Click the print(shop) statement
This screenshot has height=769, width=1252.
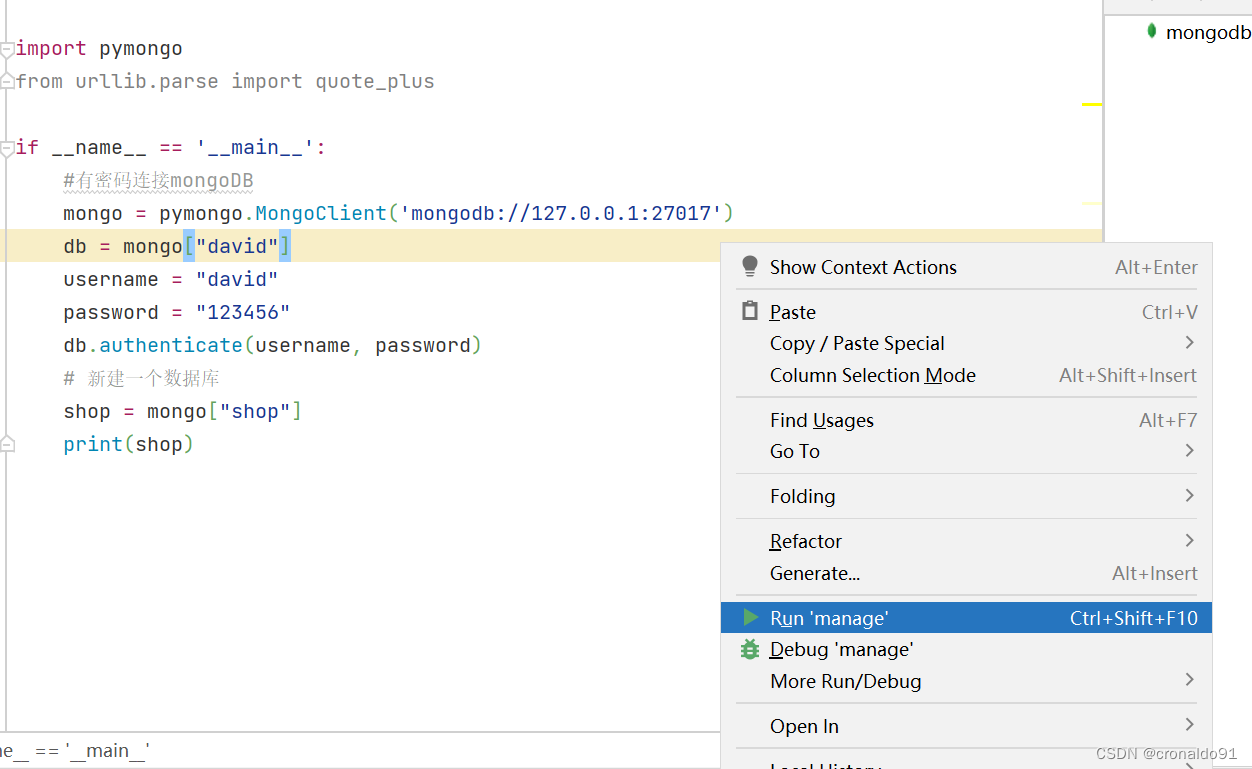(x=128, y=444)
